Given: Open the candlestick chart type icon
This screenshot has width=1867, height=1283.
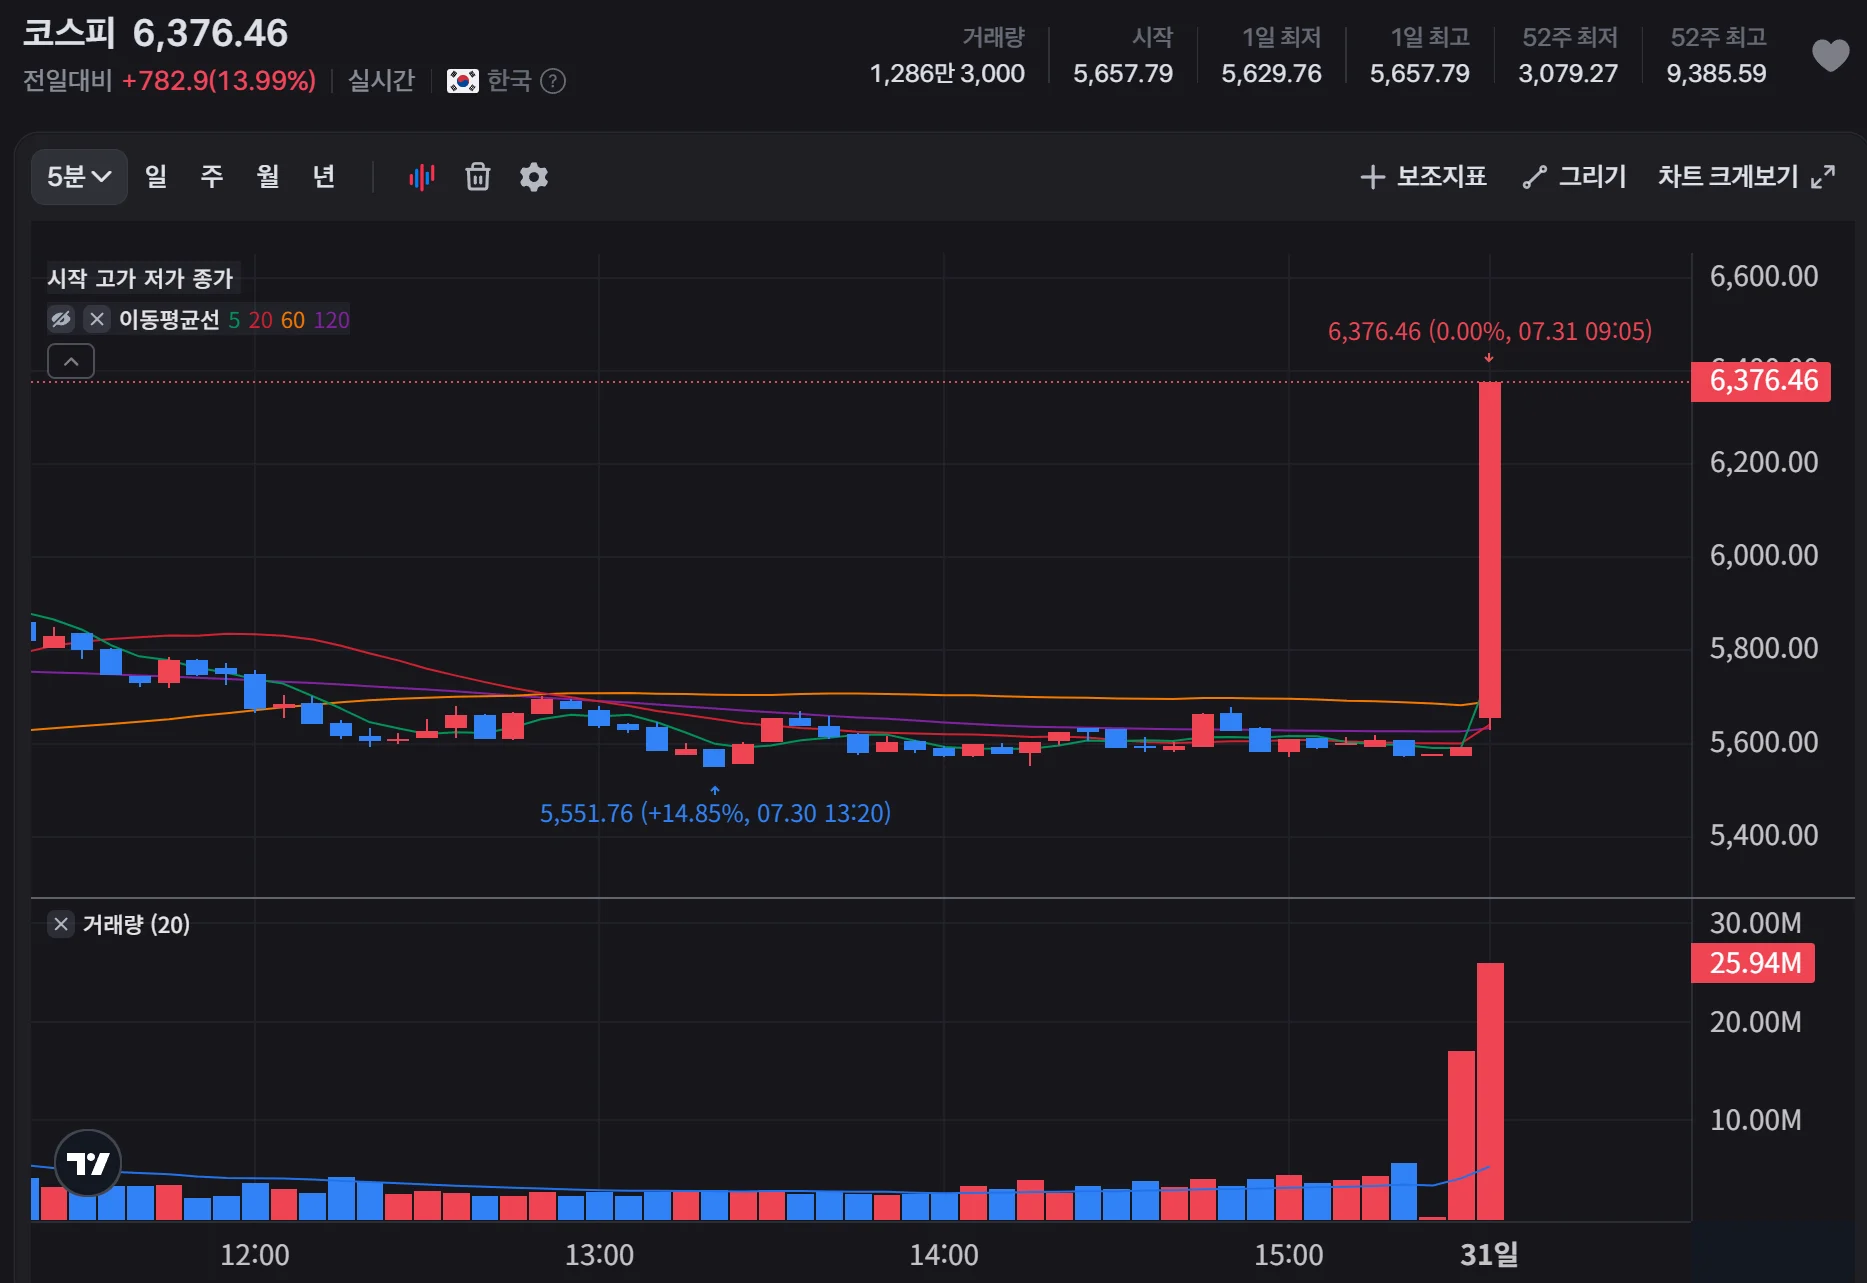Looking at the screenshot, I should [x=422, y=177].
